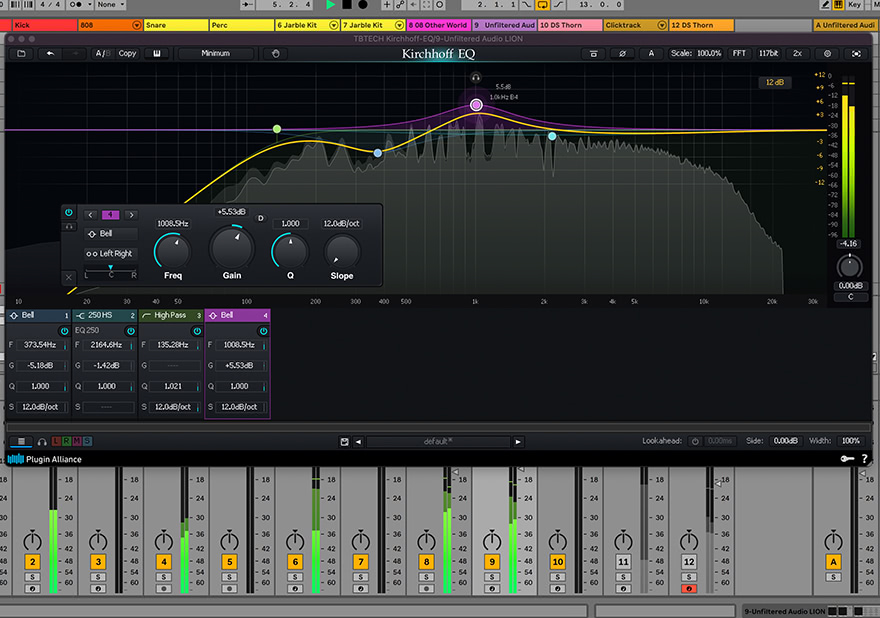Open Plugin Alliance help question mark

pyautogui.click(x=865, y=459)
